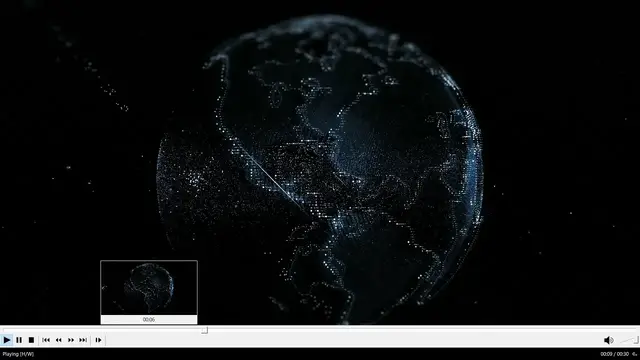Fast forward the video with double-right arrows
640x360 pixels.
tap(71, 340)
